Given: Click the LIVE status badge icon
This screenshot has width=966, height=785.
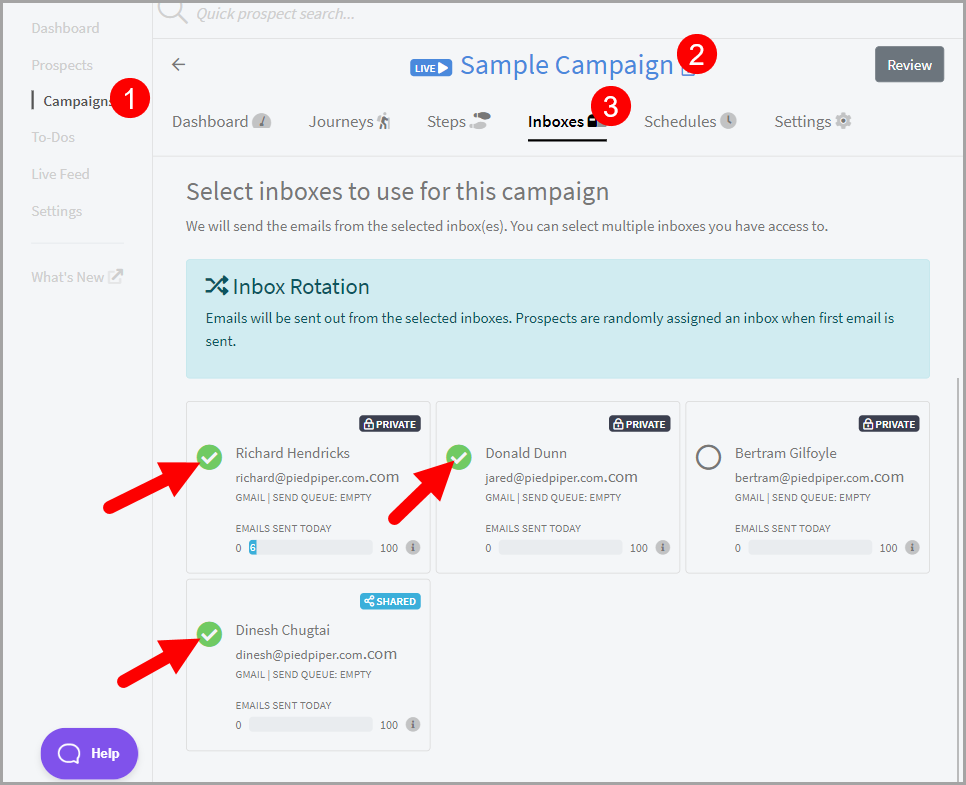Looking at the screenshot, I should click(x=431, y=67).
